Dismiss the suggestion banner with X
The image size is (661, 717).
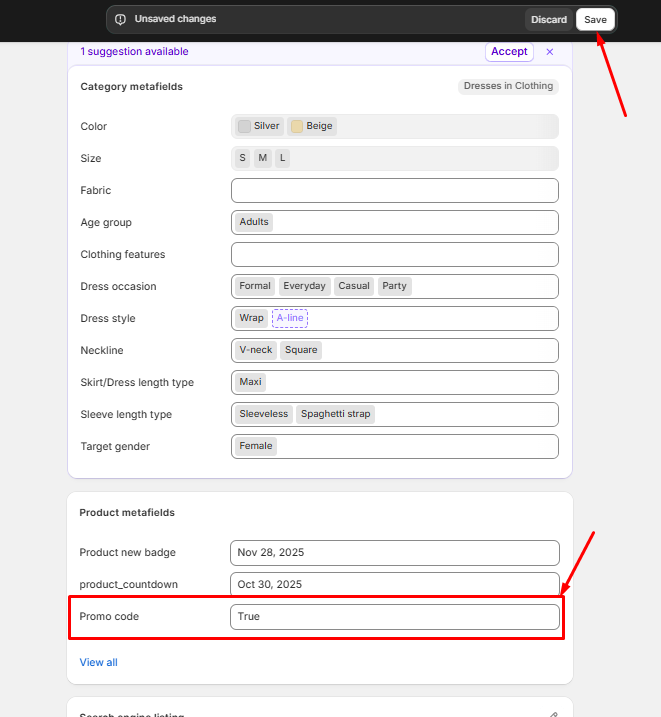tap(550, 52)
